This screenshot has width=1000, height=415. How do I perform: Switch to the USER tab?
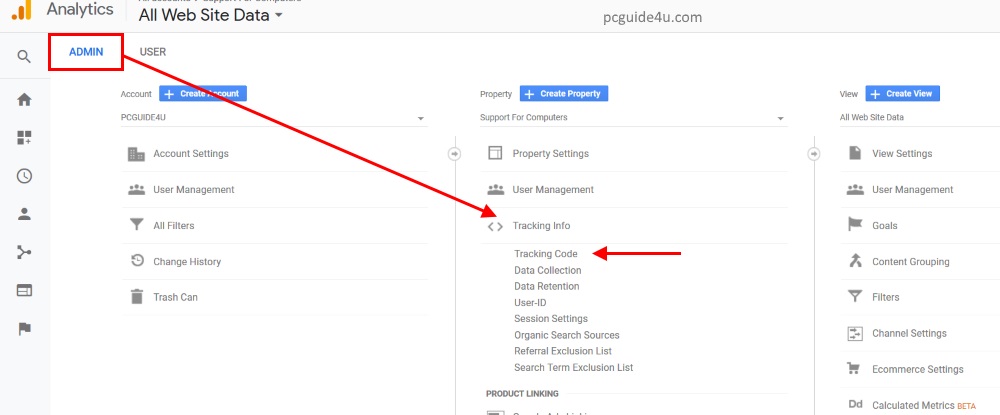pyautogui.click(x=153, y=52)
